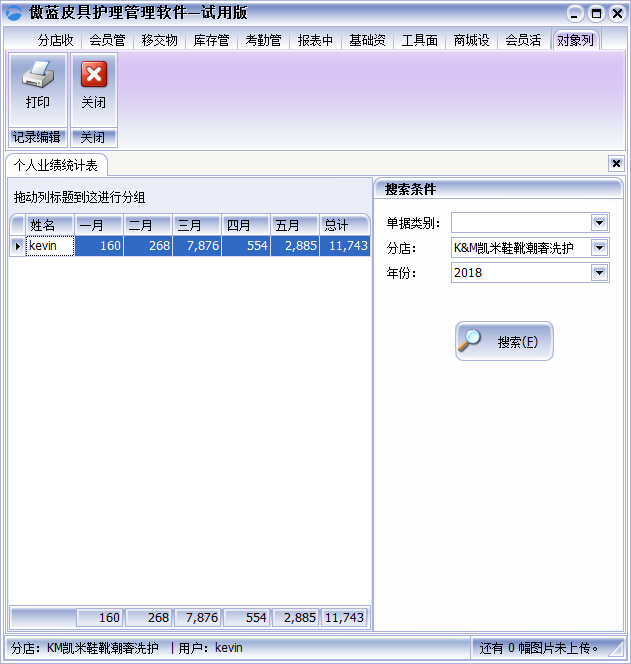Click the app logo in title bar
This screenshot has height=664, width=631.
(14, 13)
